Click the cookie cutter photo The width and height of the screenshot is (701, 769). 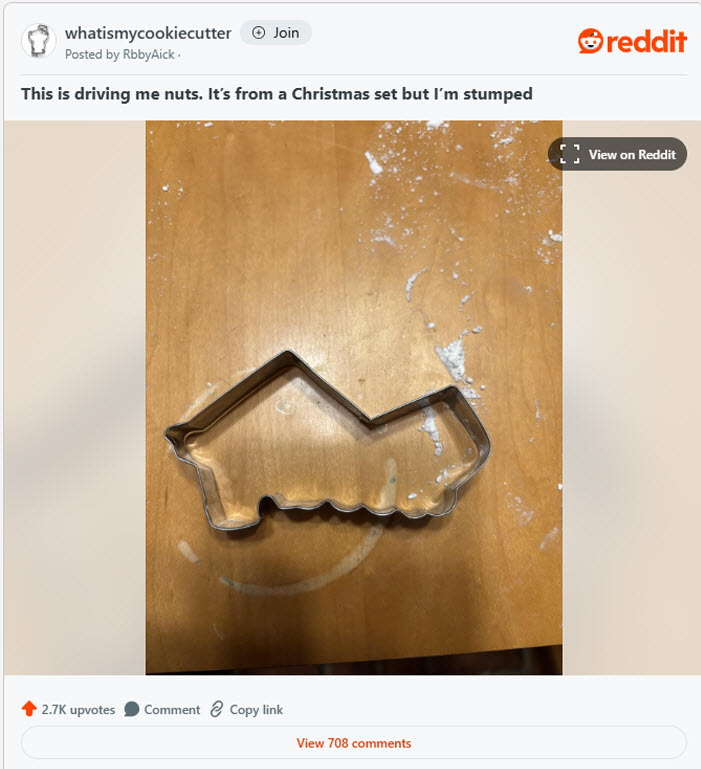pos(354,397)
